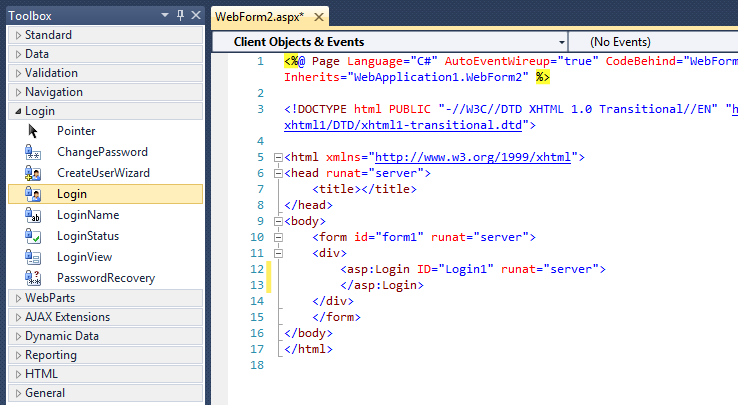Select LoginView in the toolbox list
The image size is (738, 405).
(x=105, y=257)
